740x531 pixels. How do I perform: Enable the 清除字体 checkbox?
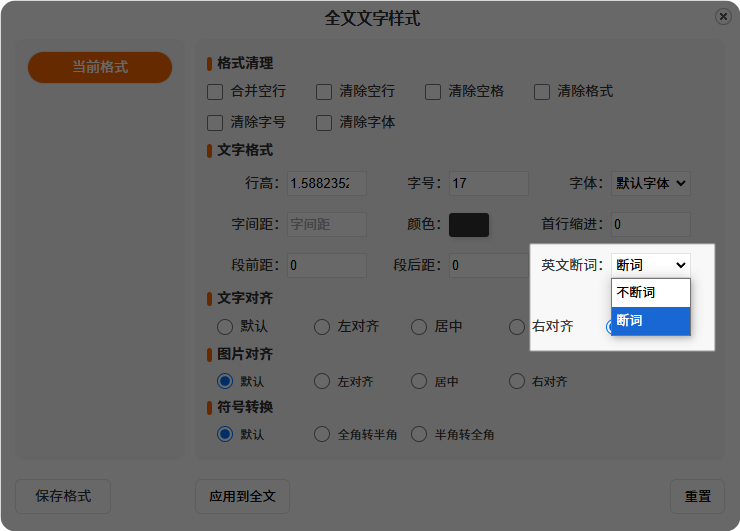pos(324,123)
